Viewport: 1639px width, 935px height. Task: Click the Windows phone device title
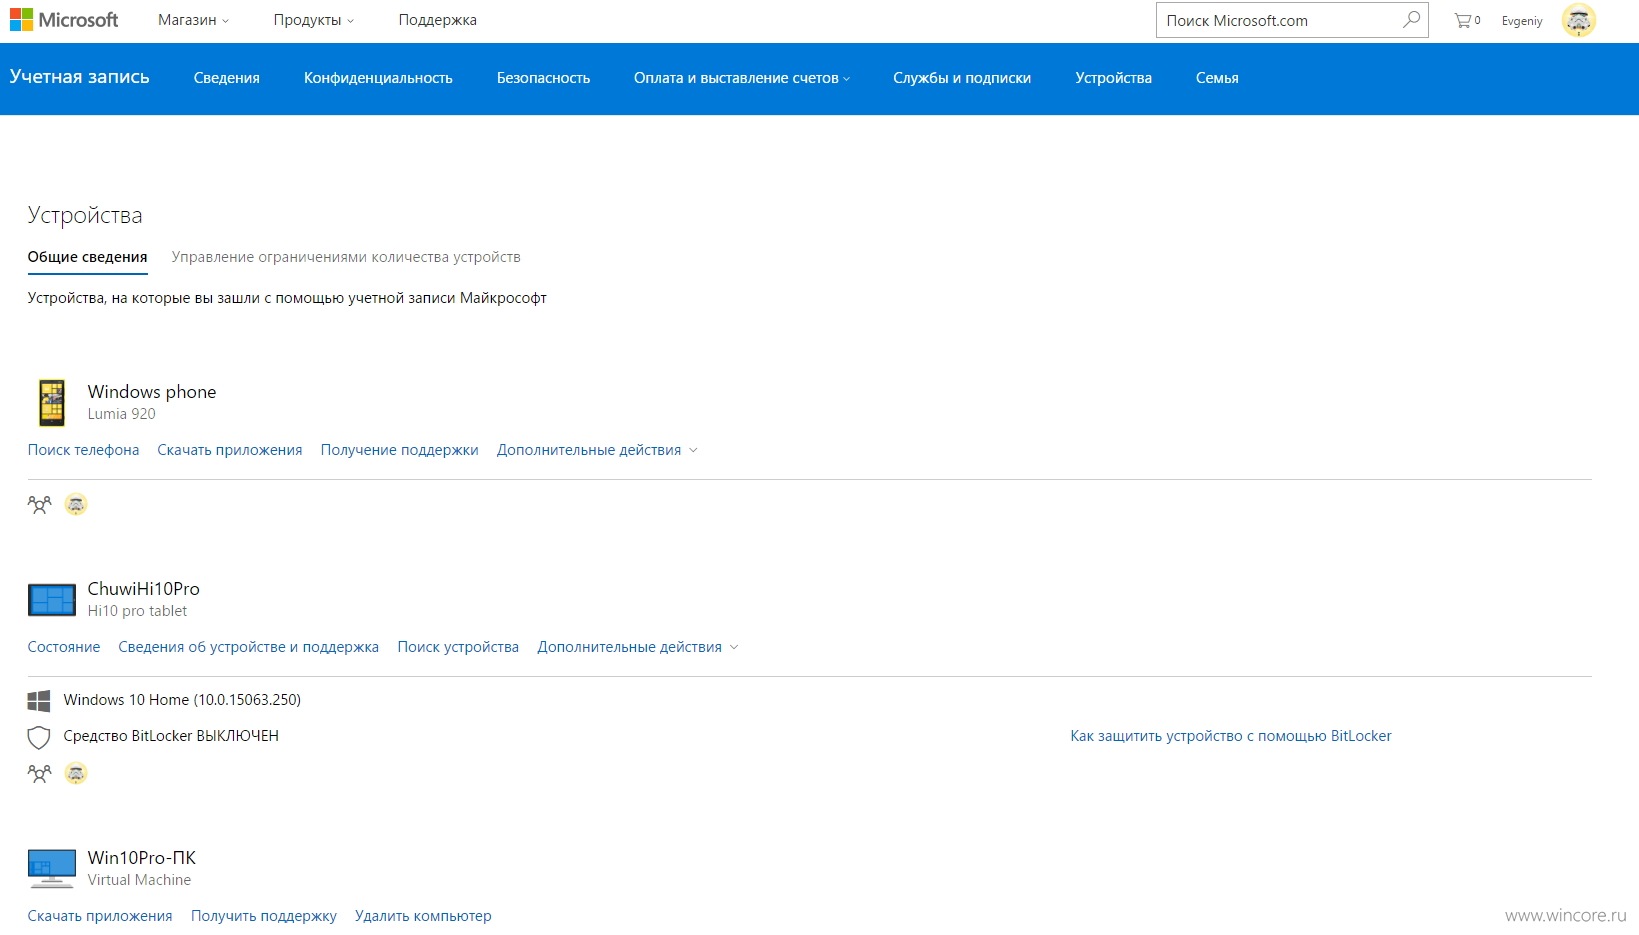click(x=152, y=392)
